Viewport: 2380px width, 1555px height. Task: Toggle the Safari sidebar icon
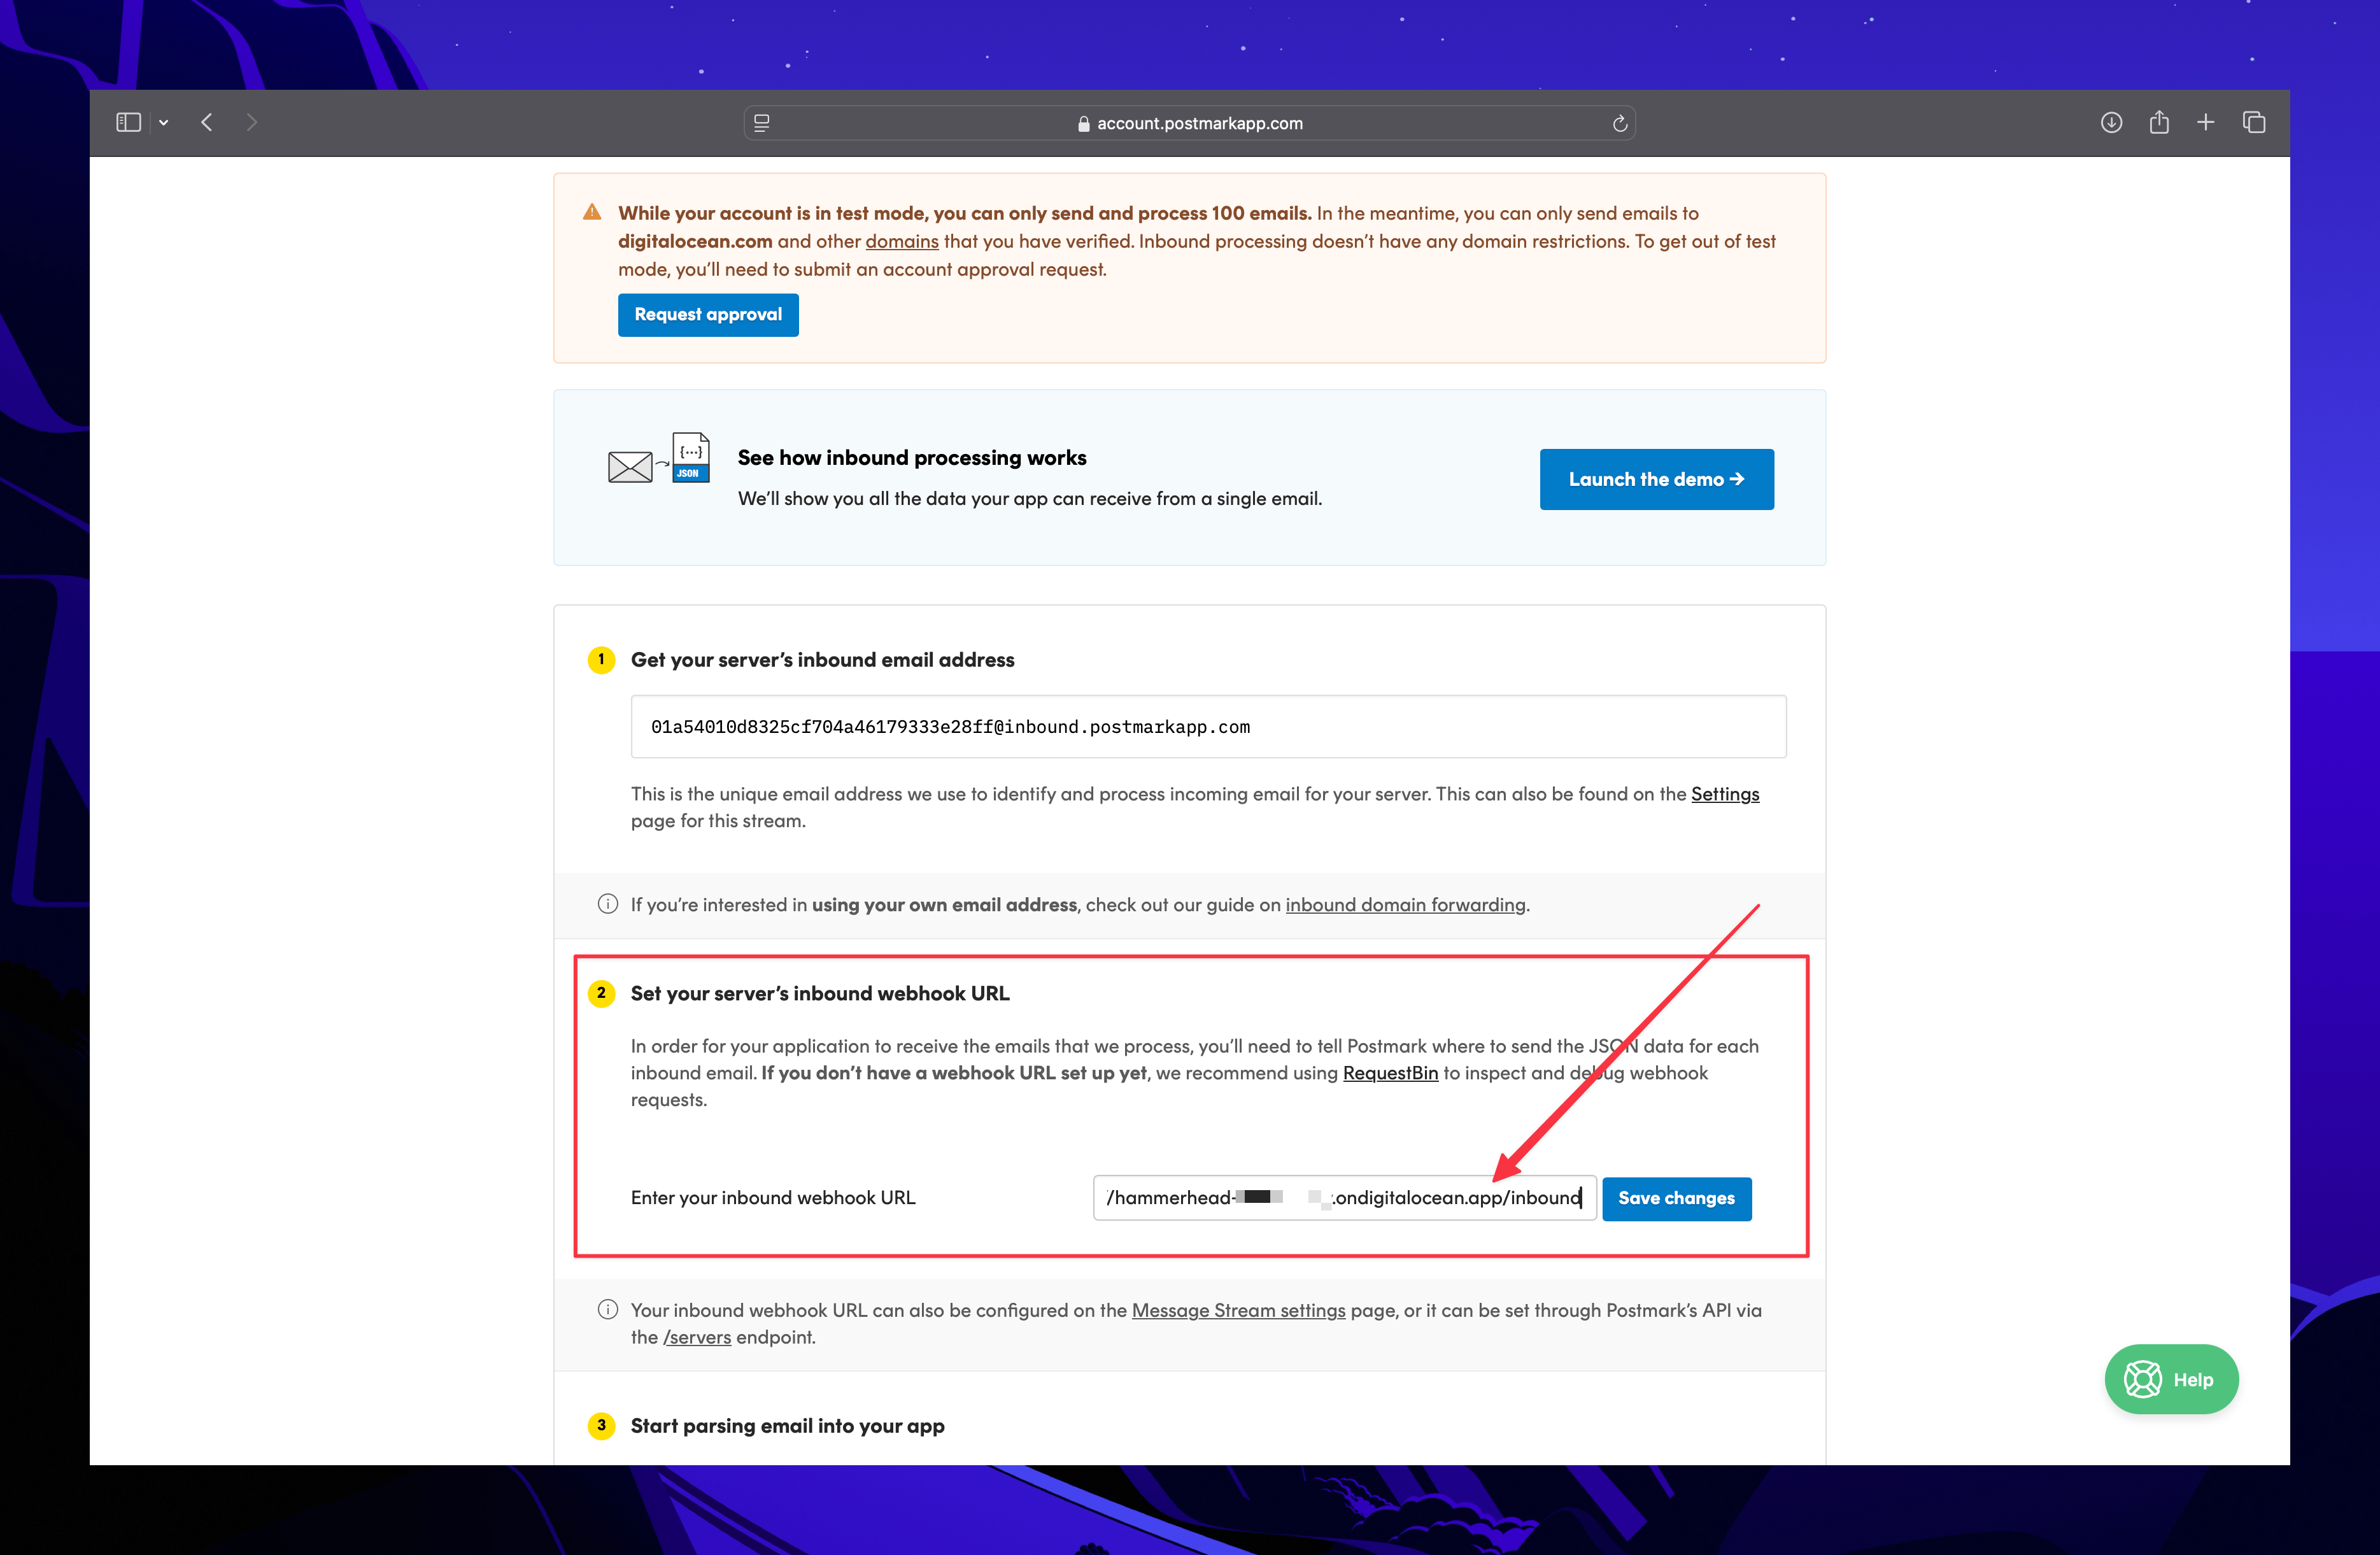[128, 122]
